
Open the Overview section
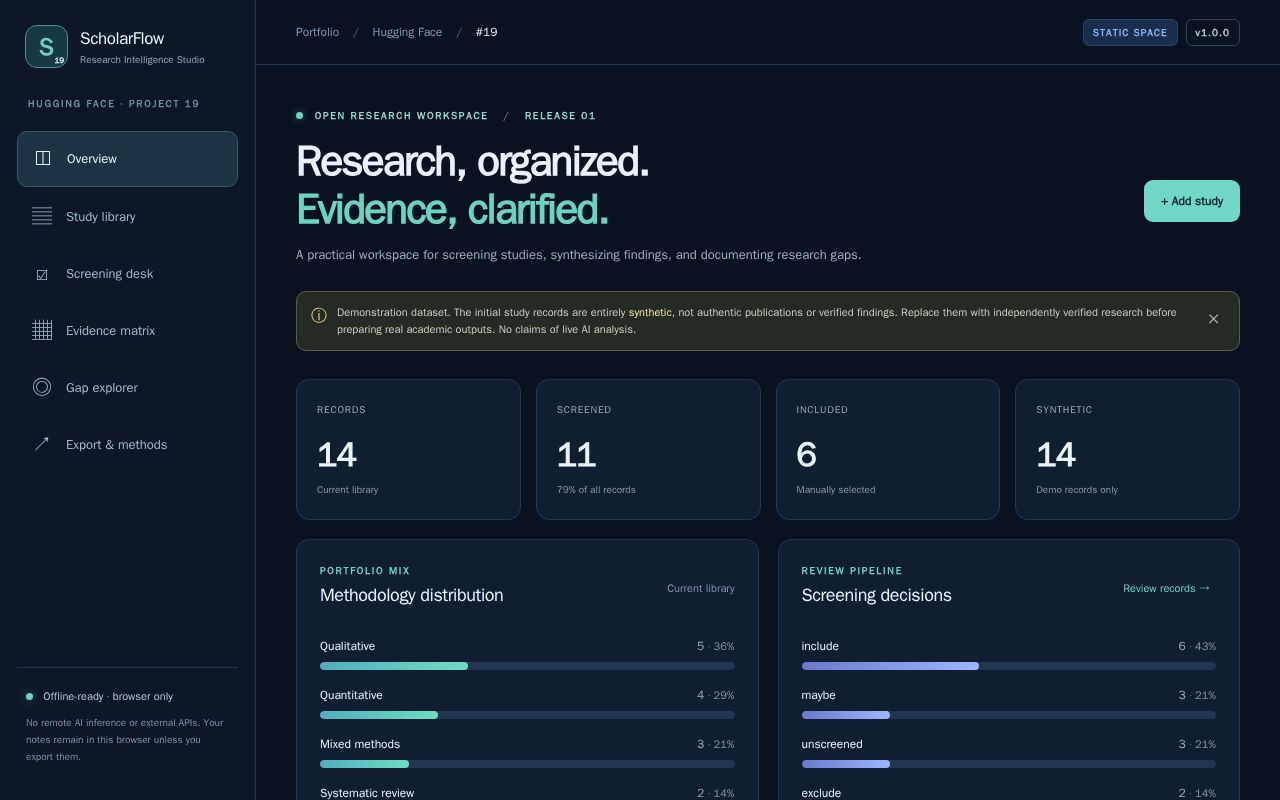click(x=127, y=159)
